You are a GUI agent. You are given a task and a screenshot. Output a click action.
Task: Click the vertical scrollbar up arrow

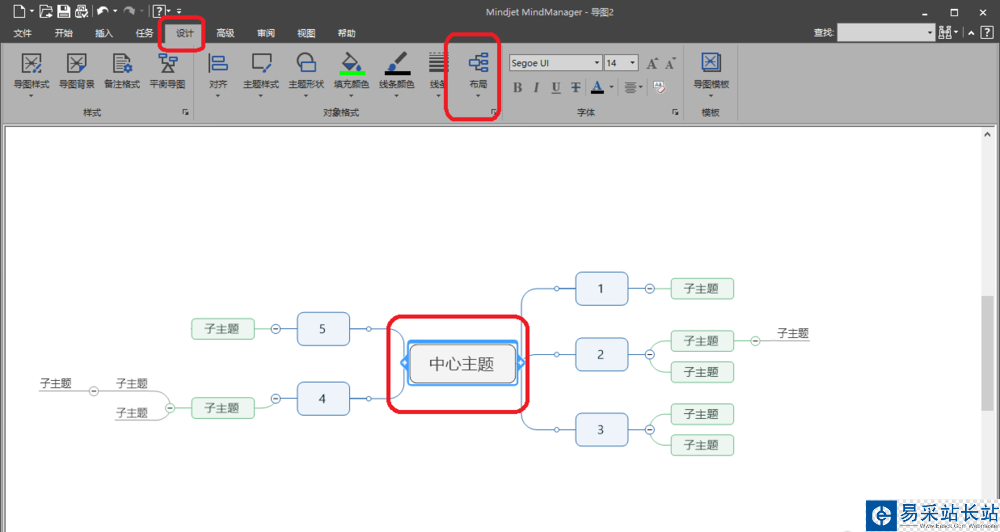pyautogui.click(x=987, y=135)
